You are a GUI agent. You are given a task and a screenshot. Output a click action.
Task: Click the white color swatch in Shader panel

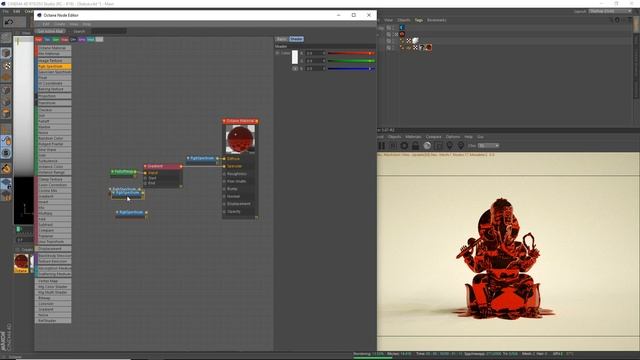tap(295, 57)
